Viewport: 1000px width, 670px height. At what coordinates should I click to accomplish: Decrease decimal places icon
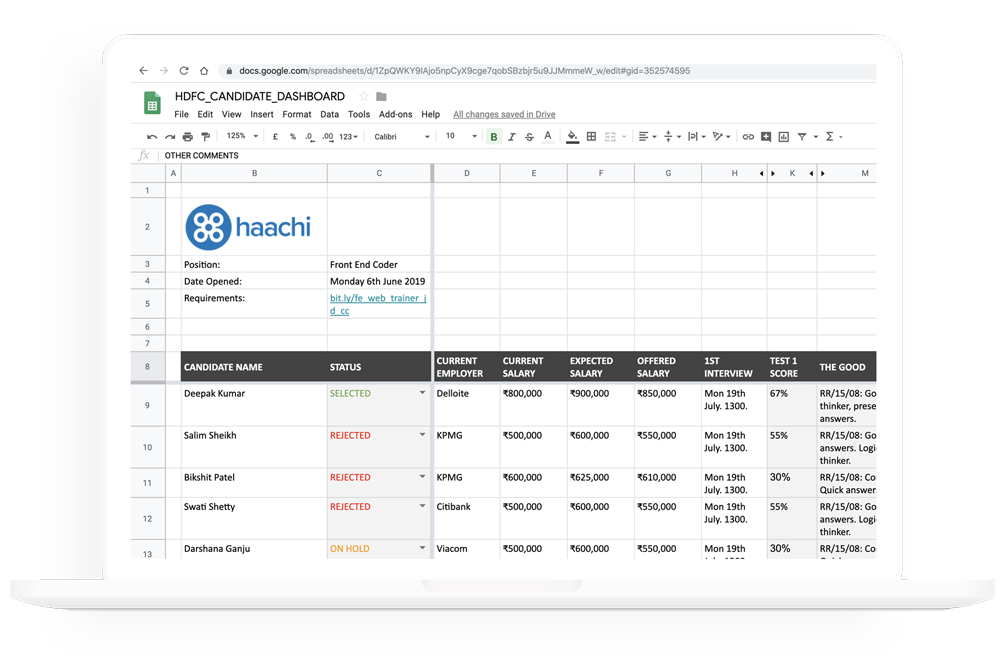[x=309, y=136]
